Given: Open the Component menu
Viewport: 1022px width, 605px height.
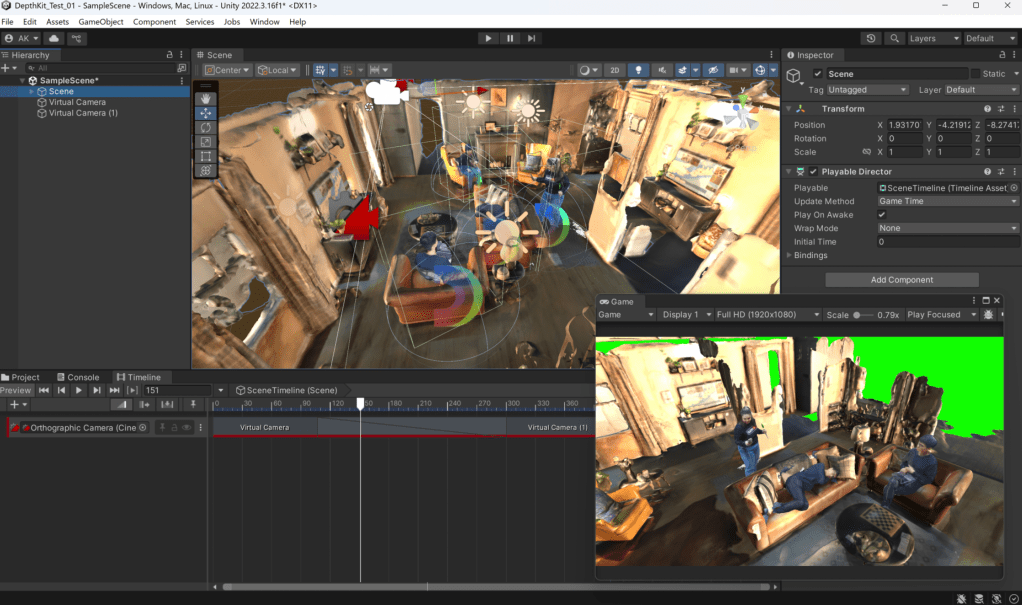Looking at the screenshot, I should [x=154, y=21].
